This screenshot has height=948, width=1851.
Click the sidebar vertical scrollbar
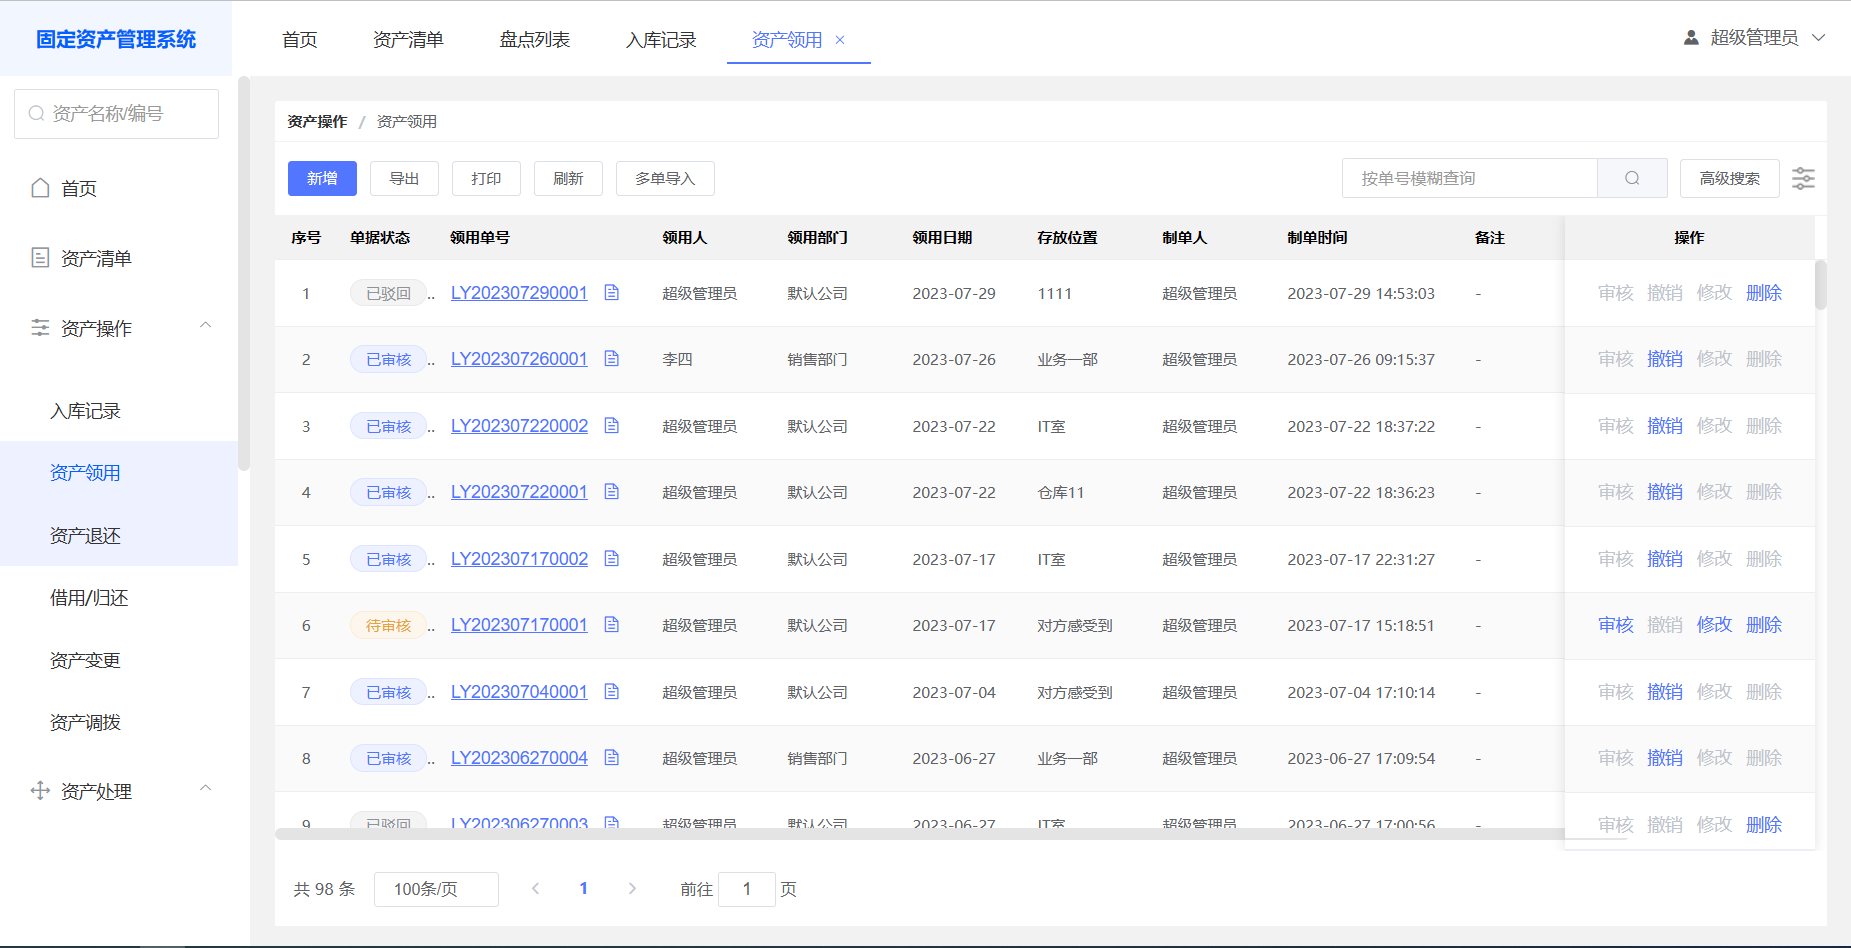244,273
